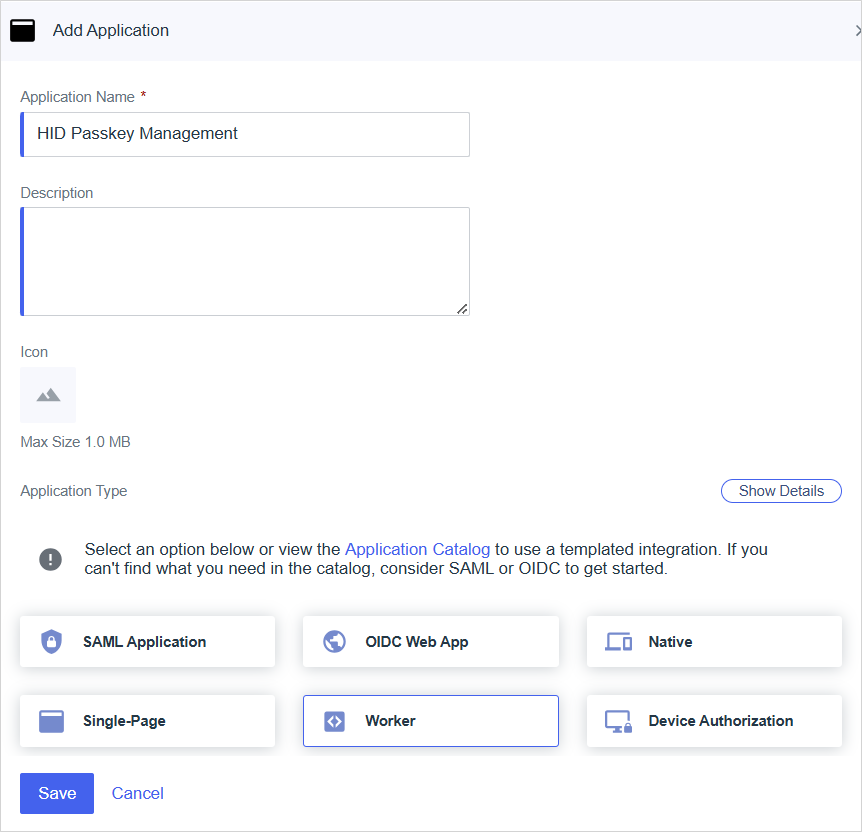Click inside the Description text area

click(x=245, y=261)
